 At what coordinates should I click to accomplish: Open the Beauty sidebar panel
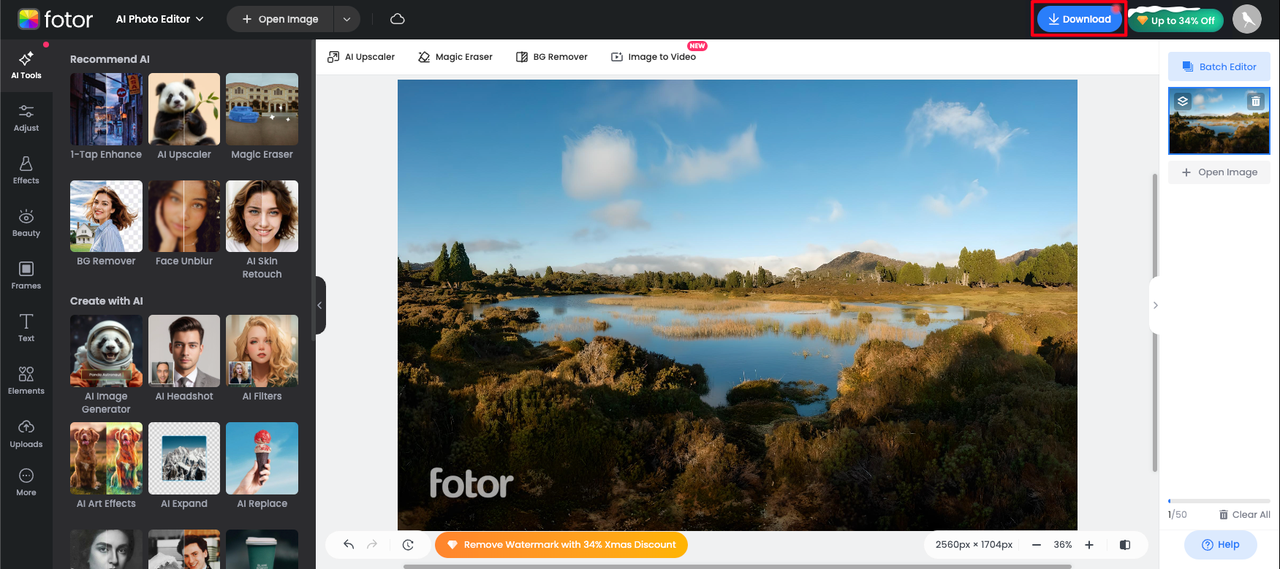pos(26,223)
